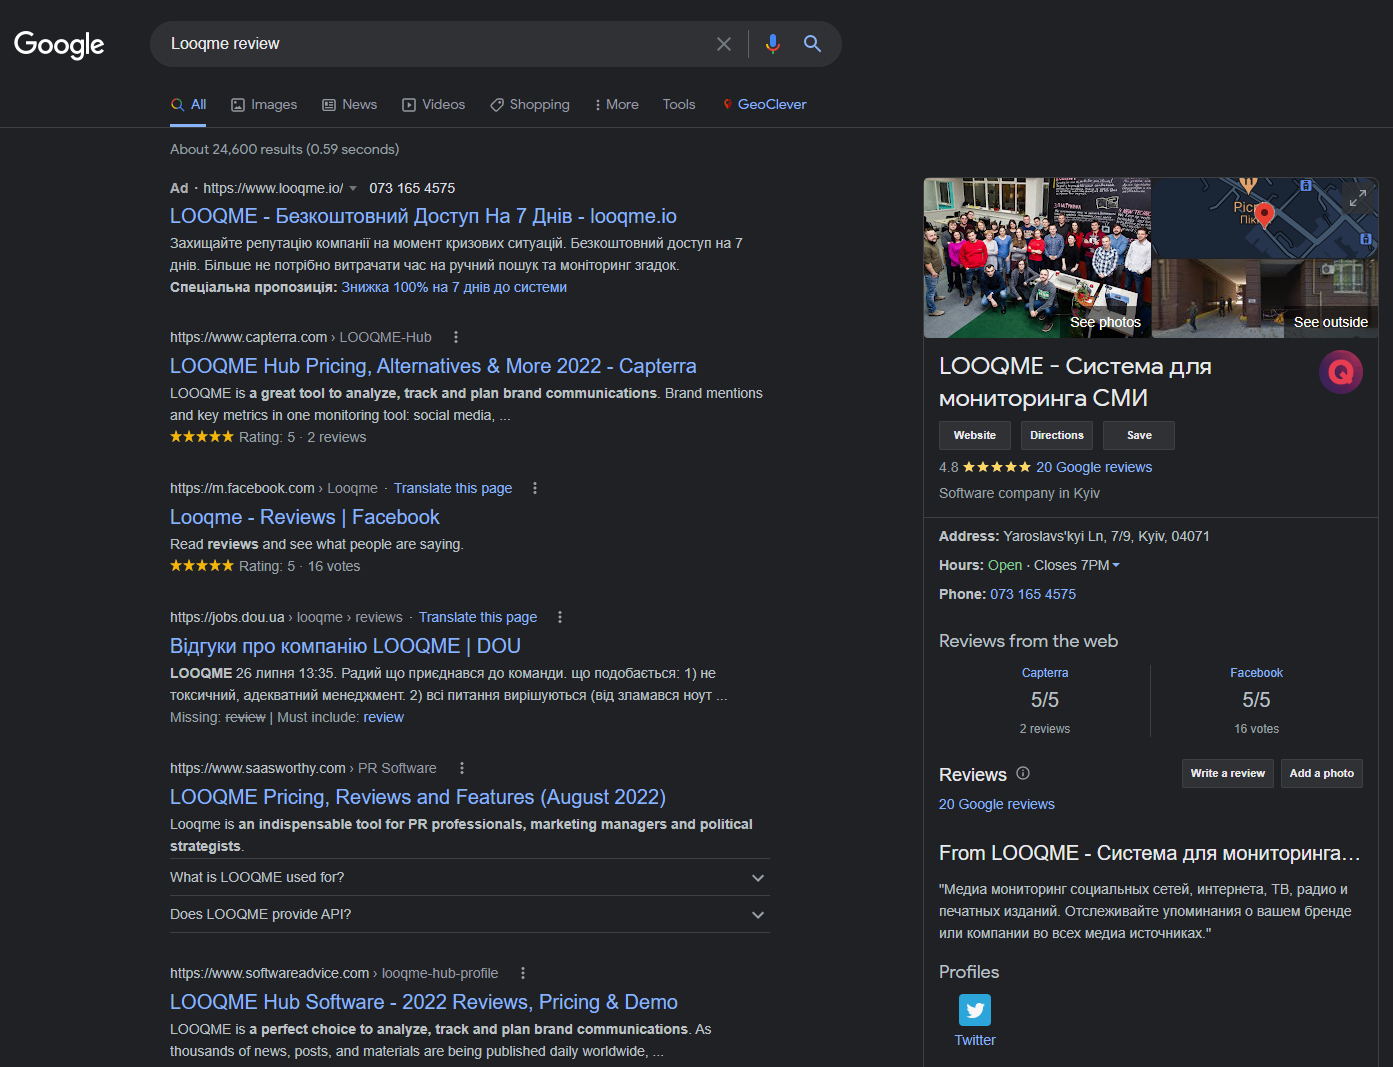The height and width of the screenshot is (1067, 1393).
Task: Submit search with magnifier icon
Action: point(812,44)
